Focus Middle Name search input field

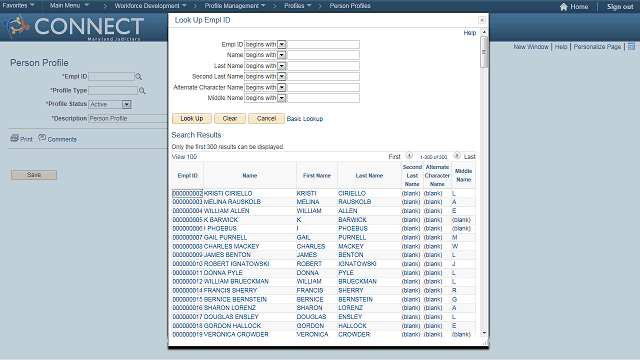pos(323,98)
